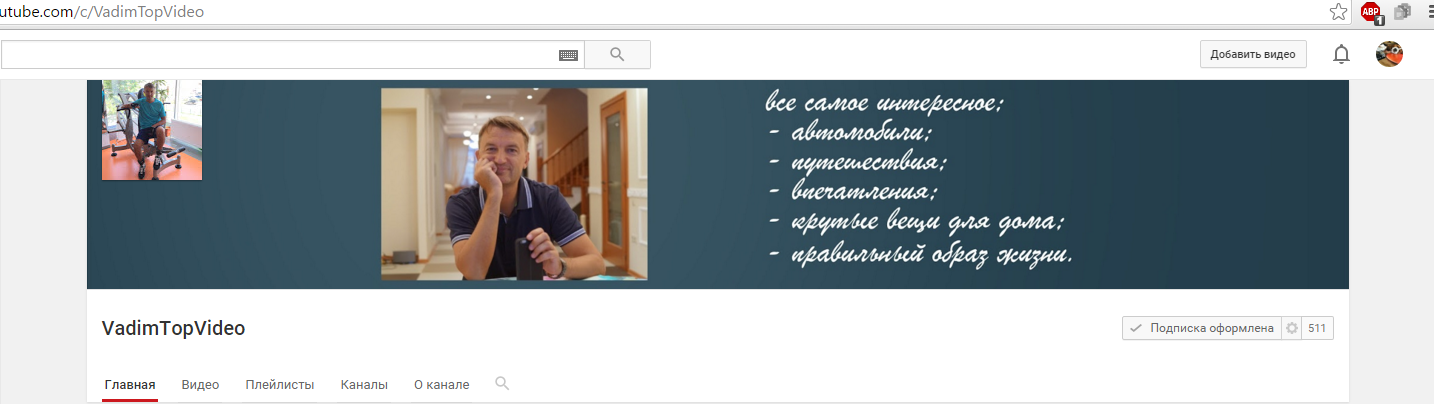Click the banner photo of the man
The height and width of the screenshot is (404, 1434).
514,184
